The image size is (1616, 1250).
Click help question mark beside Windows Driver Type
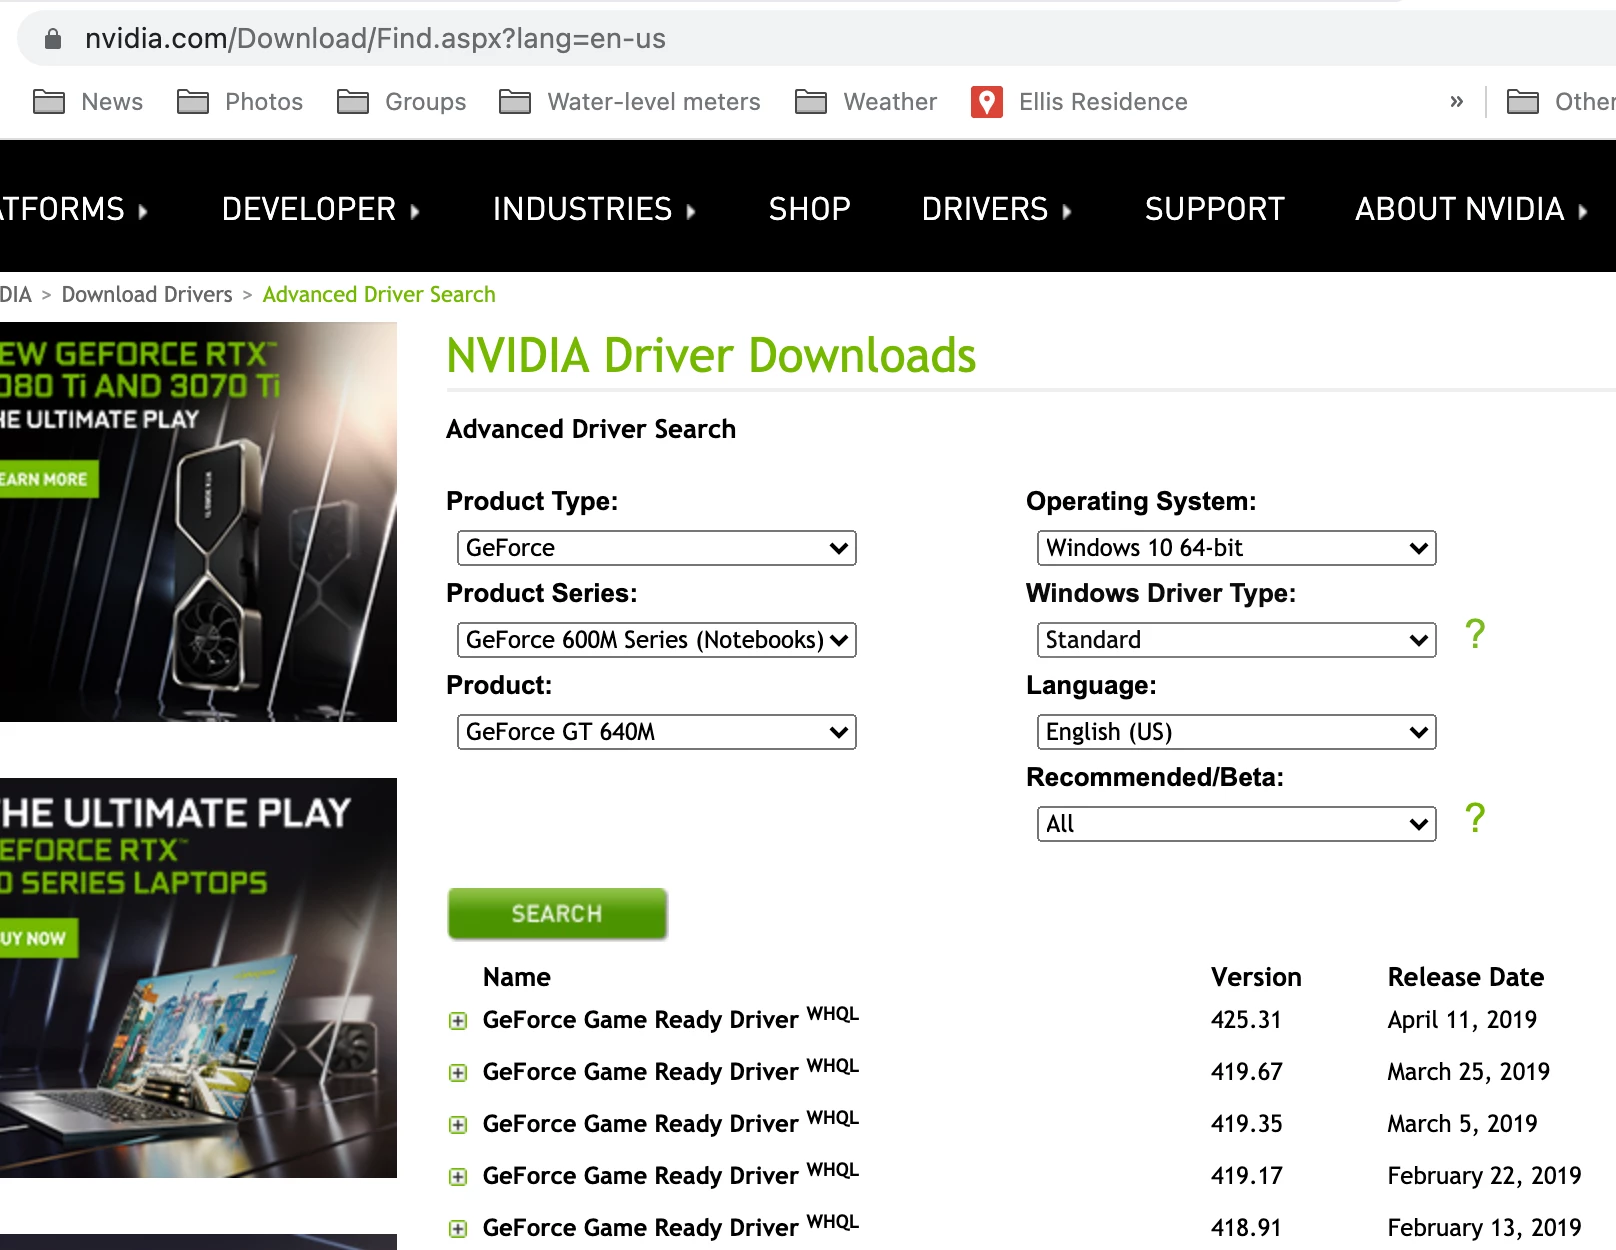[1475, 634]
